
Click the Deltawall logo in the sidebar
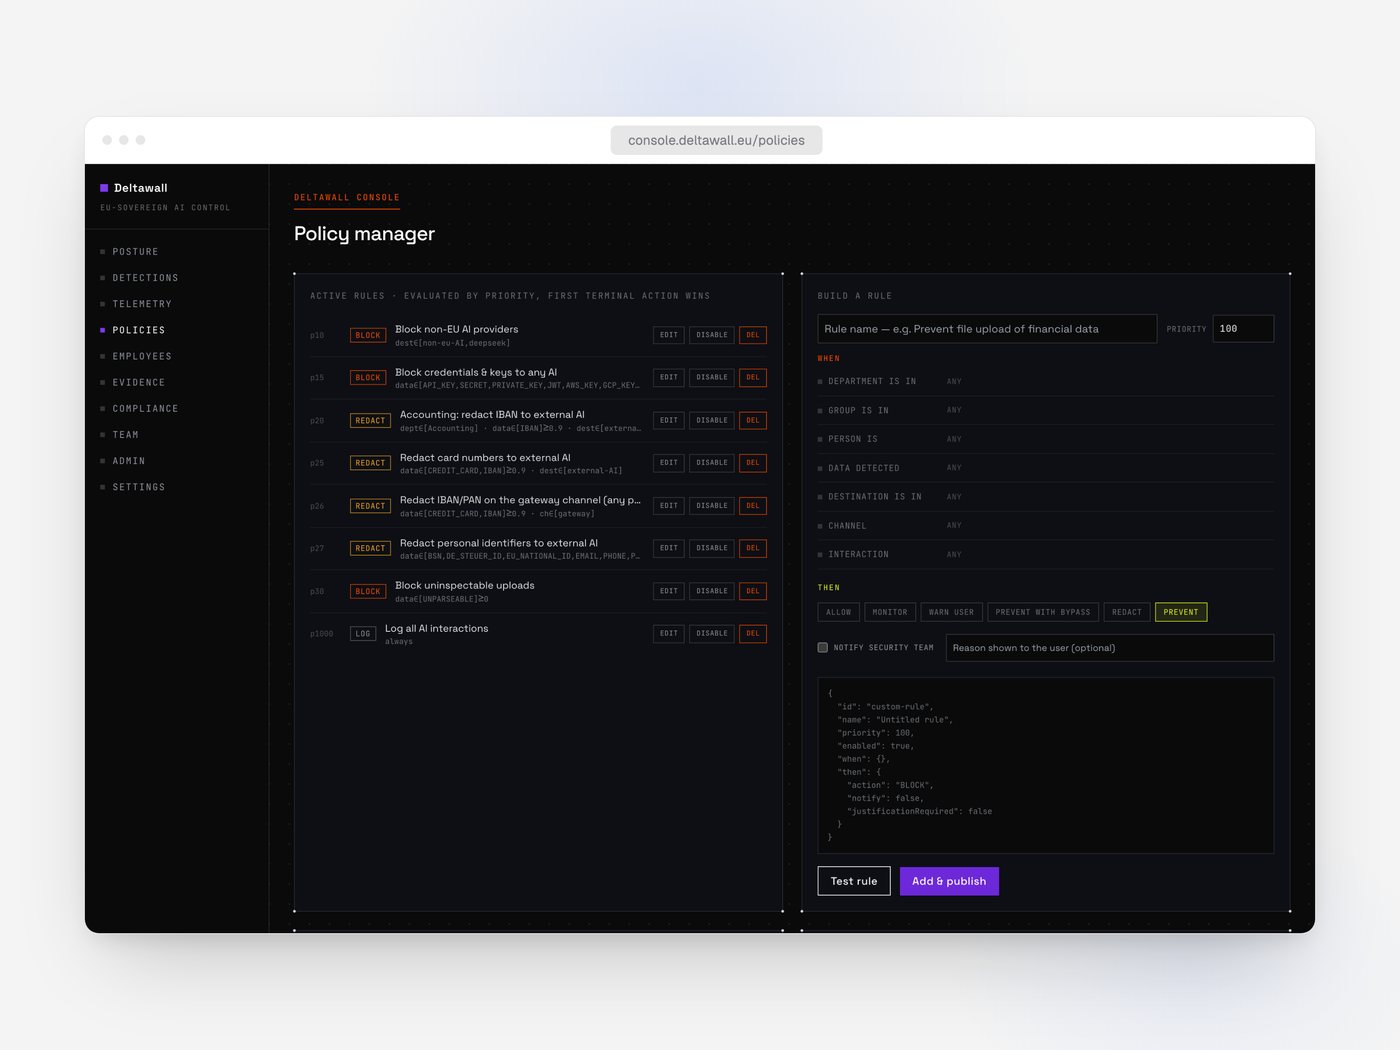pyautogui.click(x=134, y=188)
